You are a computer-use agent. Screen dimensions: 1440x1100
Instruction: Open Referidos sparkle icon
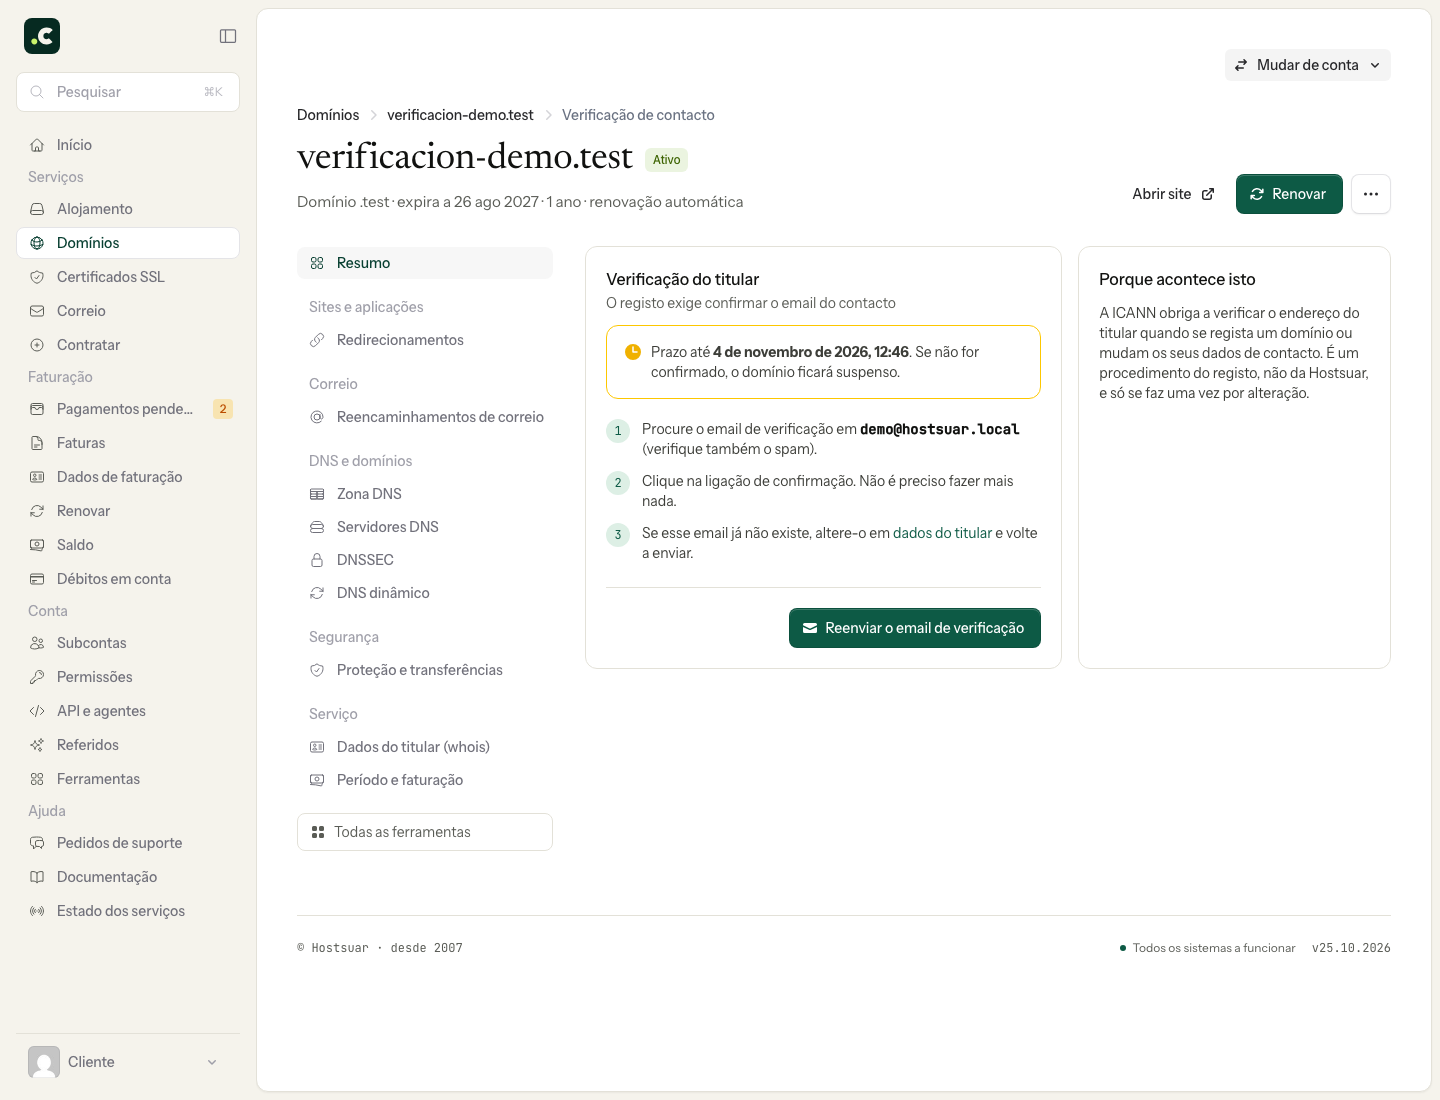37,745
